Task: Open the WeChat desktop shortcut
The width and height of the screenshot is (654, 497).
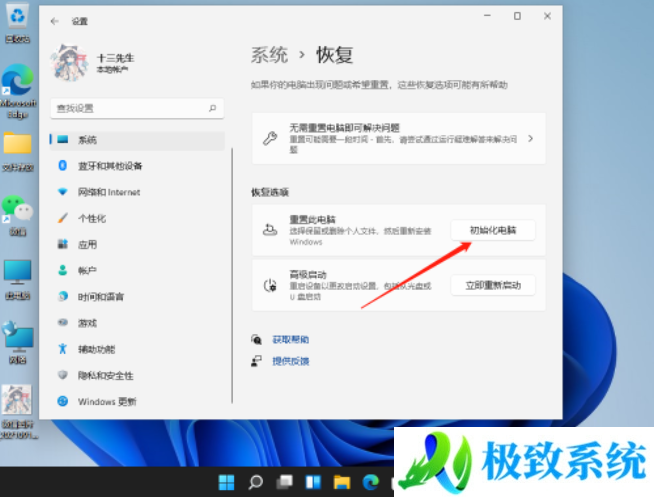Action: [18, 215]
